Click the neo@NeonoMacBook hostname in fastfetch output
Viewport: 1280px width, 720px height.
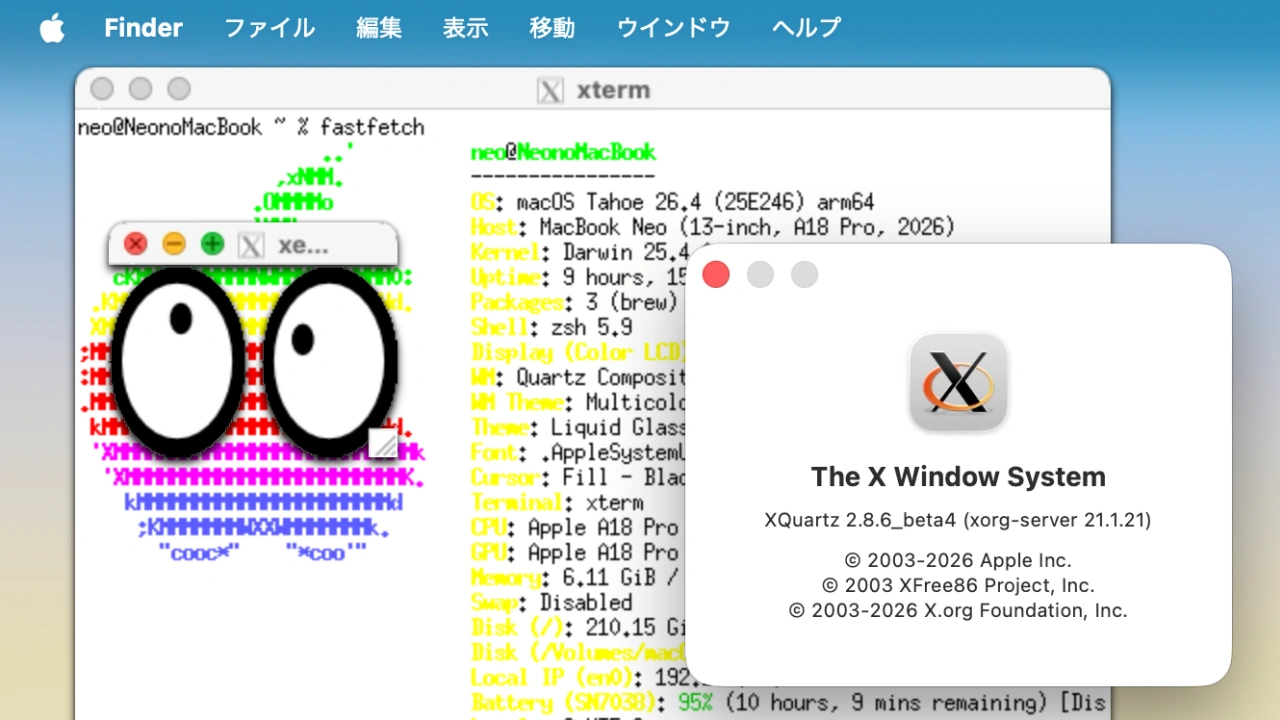coord(563,152)
